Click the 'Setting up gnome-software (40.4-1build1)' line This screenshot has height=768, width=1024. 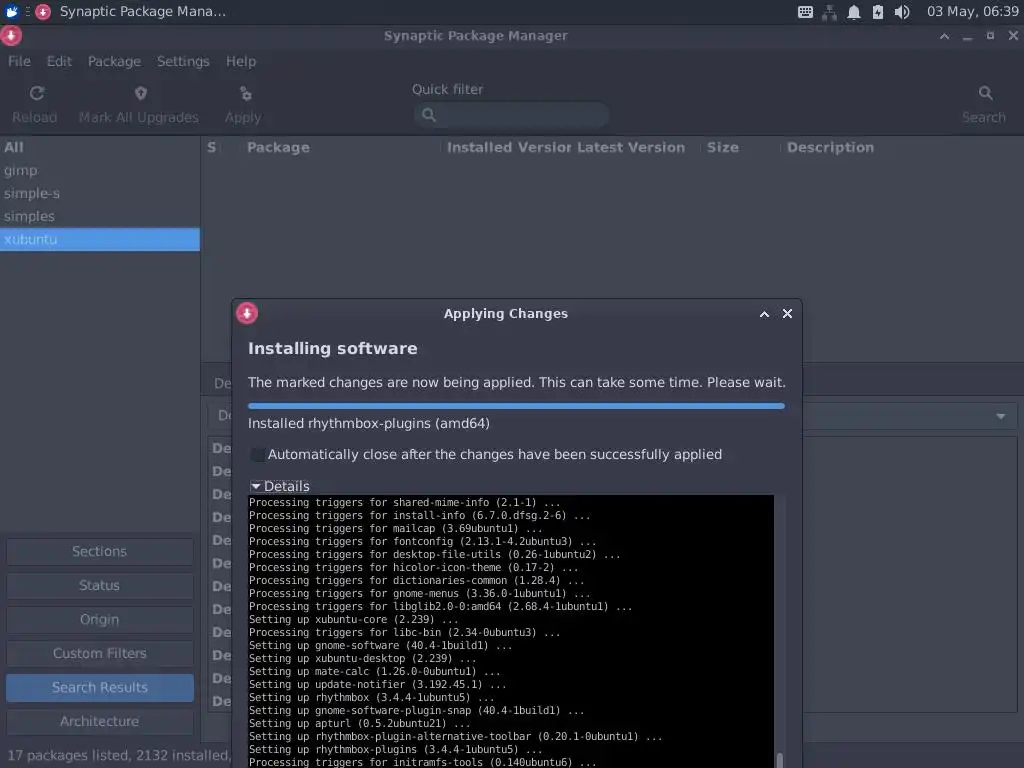point(381,645)
